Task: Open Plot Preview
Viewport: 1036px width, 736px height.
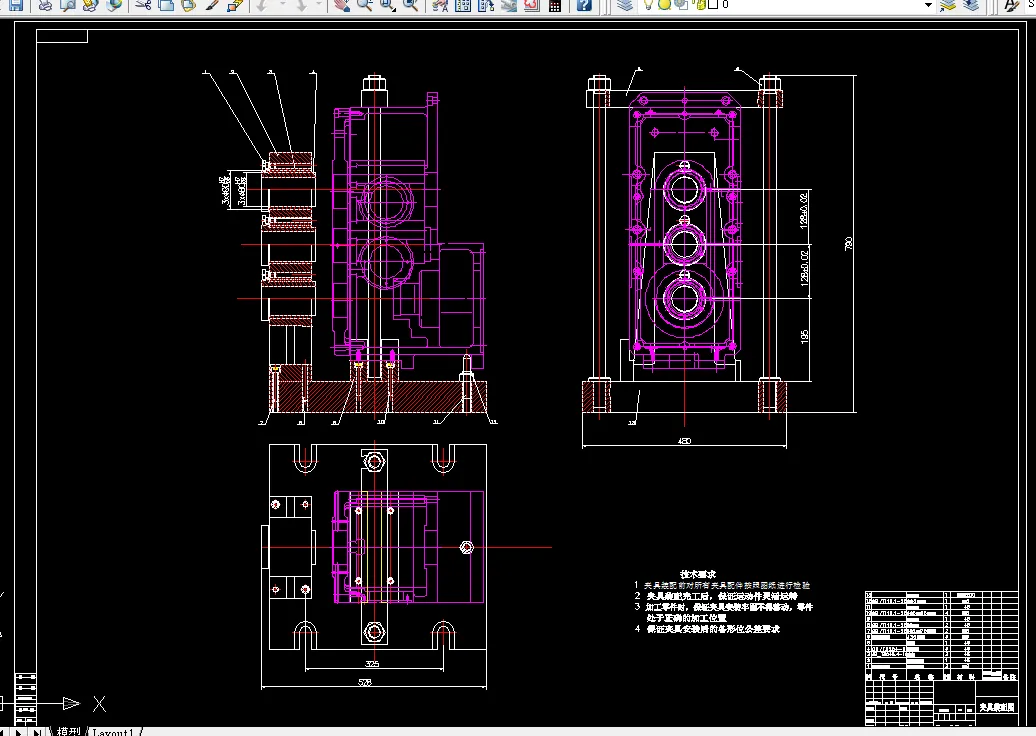Action: tap(67, 5)
